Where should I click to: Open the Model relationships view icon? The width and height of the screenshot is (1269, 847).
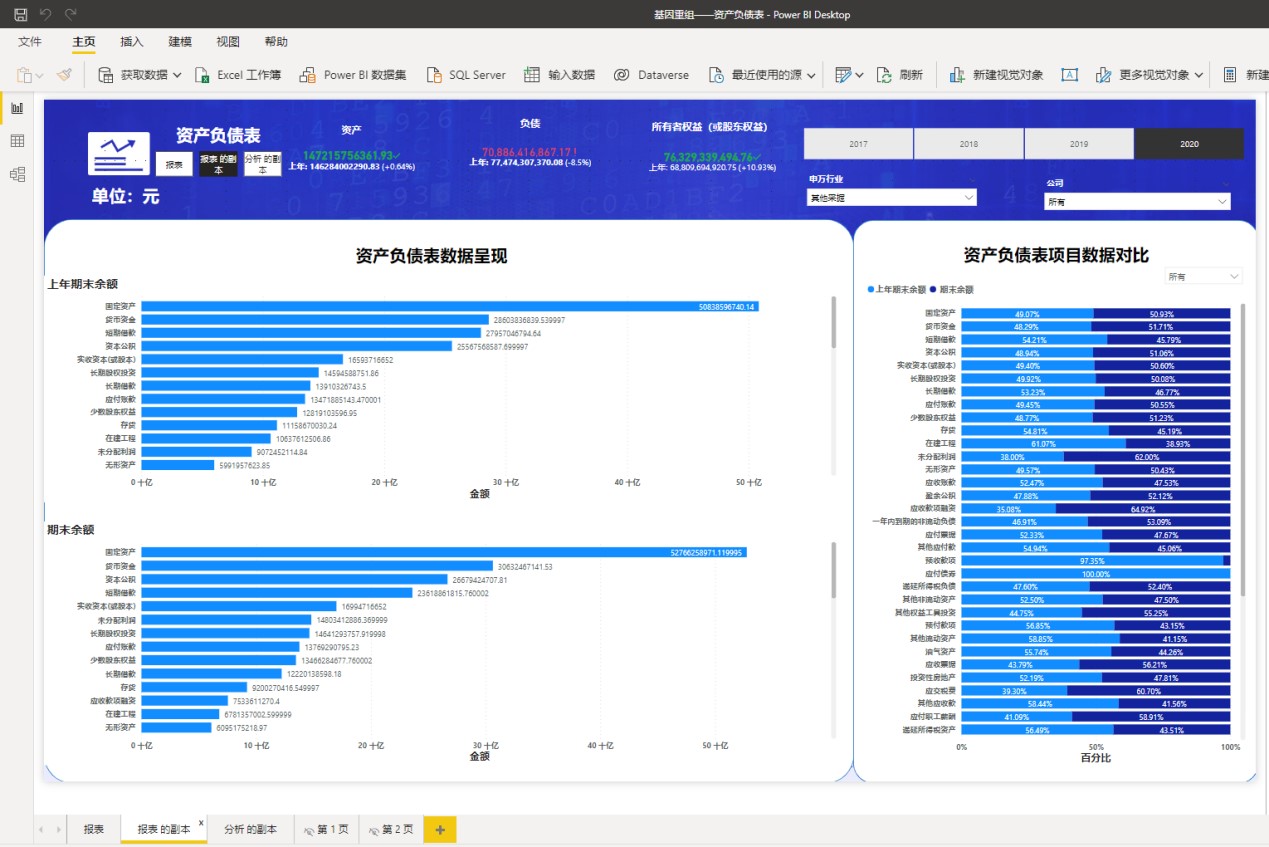17,174
